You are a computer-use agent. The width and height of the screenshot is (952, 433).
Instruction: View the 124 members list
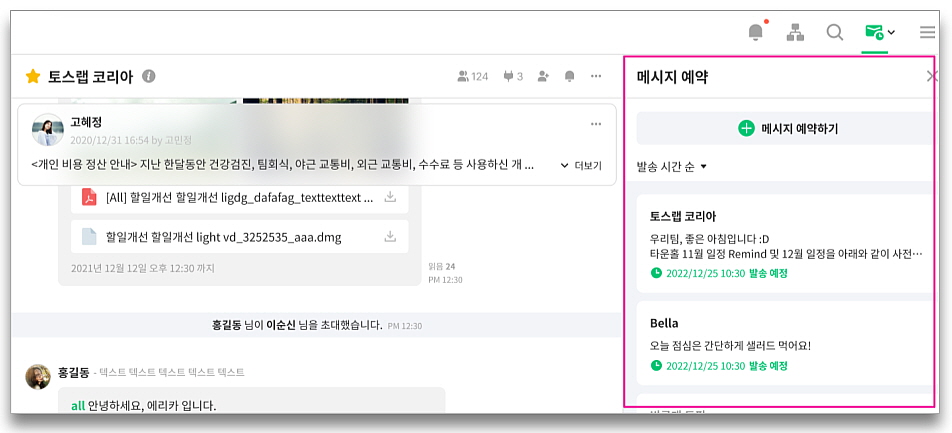tap(472, 76)
